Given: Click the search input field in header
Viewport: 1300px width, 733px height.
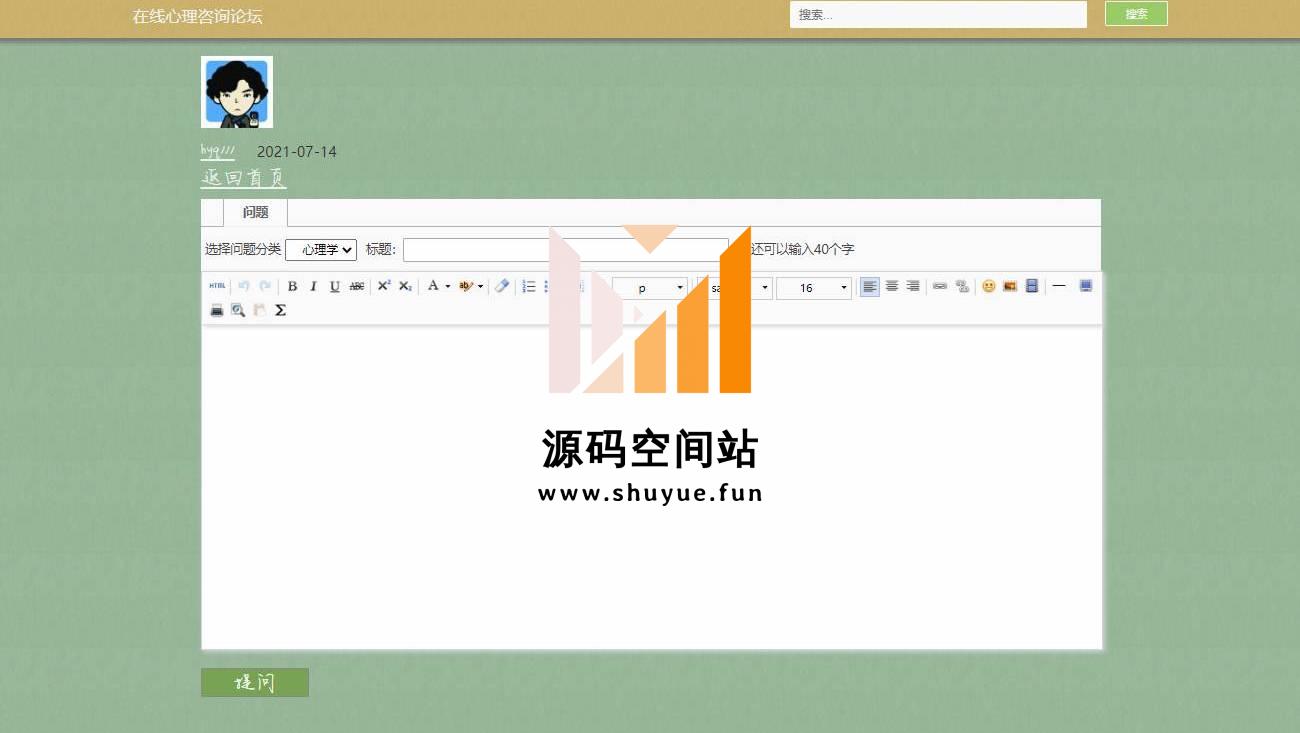Looking at the screenshot, I should (x=938, y=14).
